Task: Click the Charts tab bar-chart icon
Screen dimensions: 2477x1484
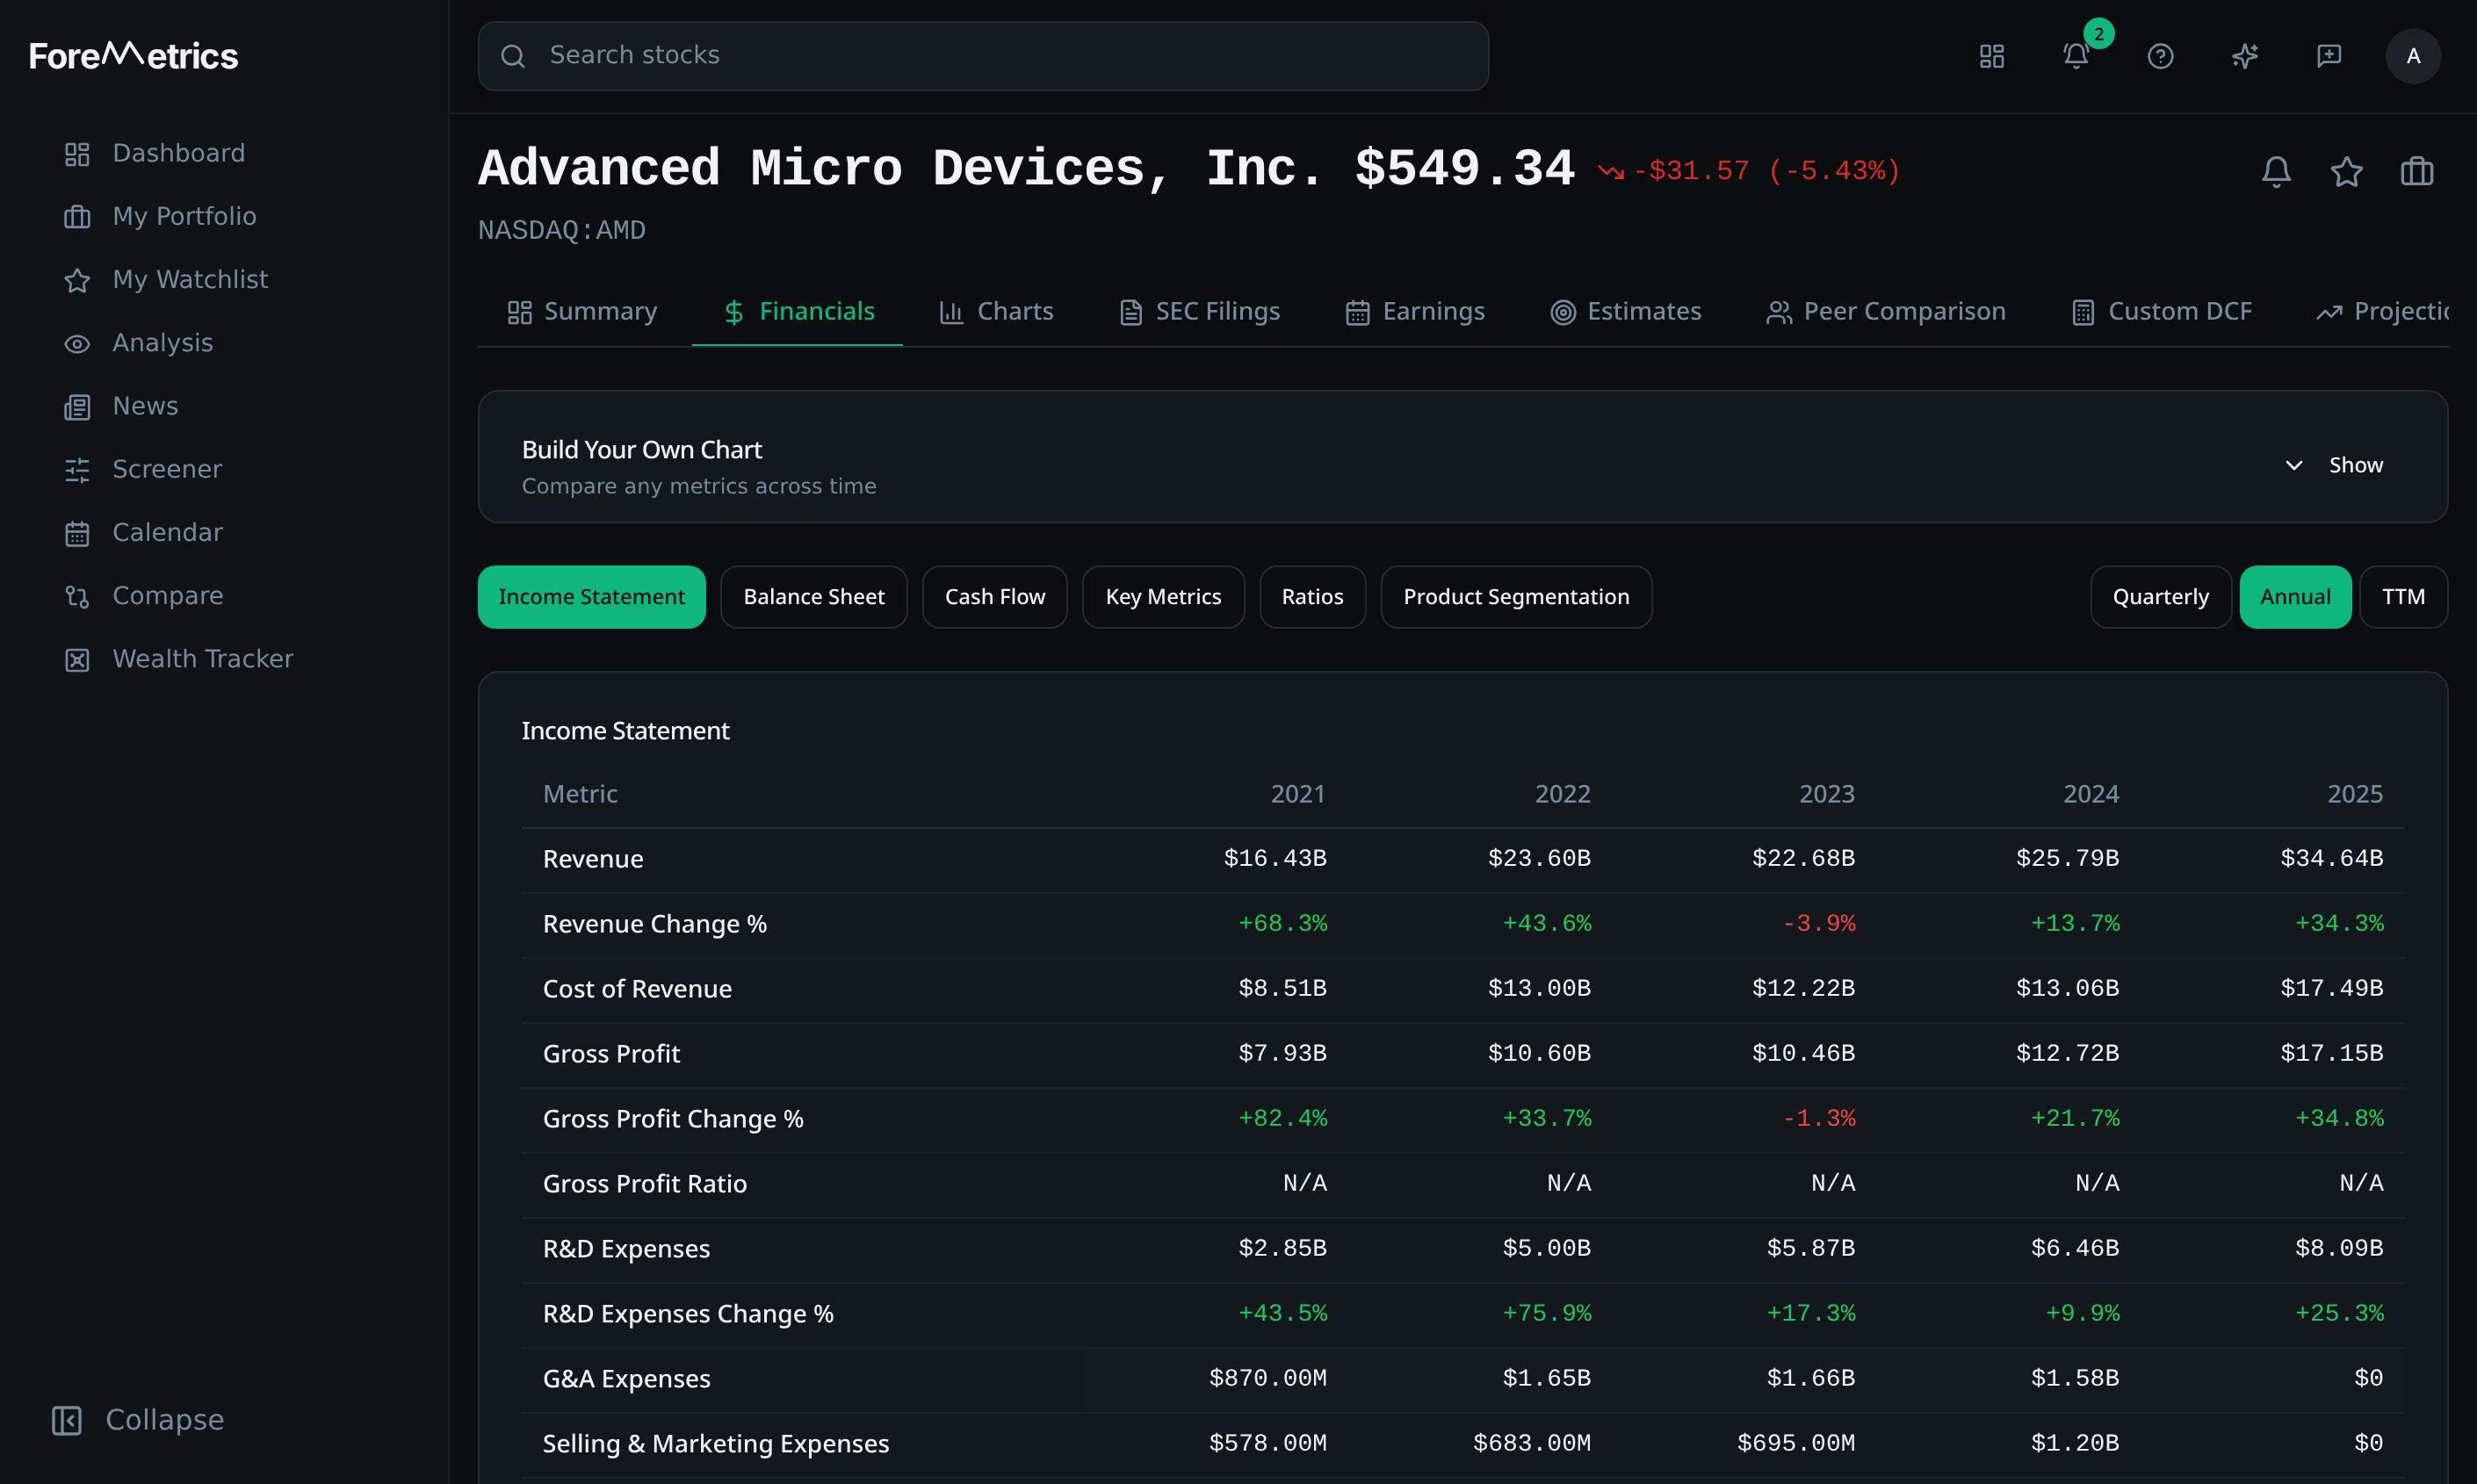Action: [x=951, y=313]
